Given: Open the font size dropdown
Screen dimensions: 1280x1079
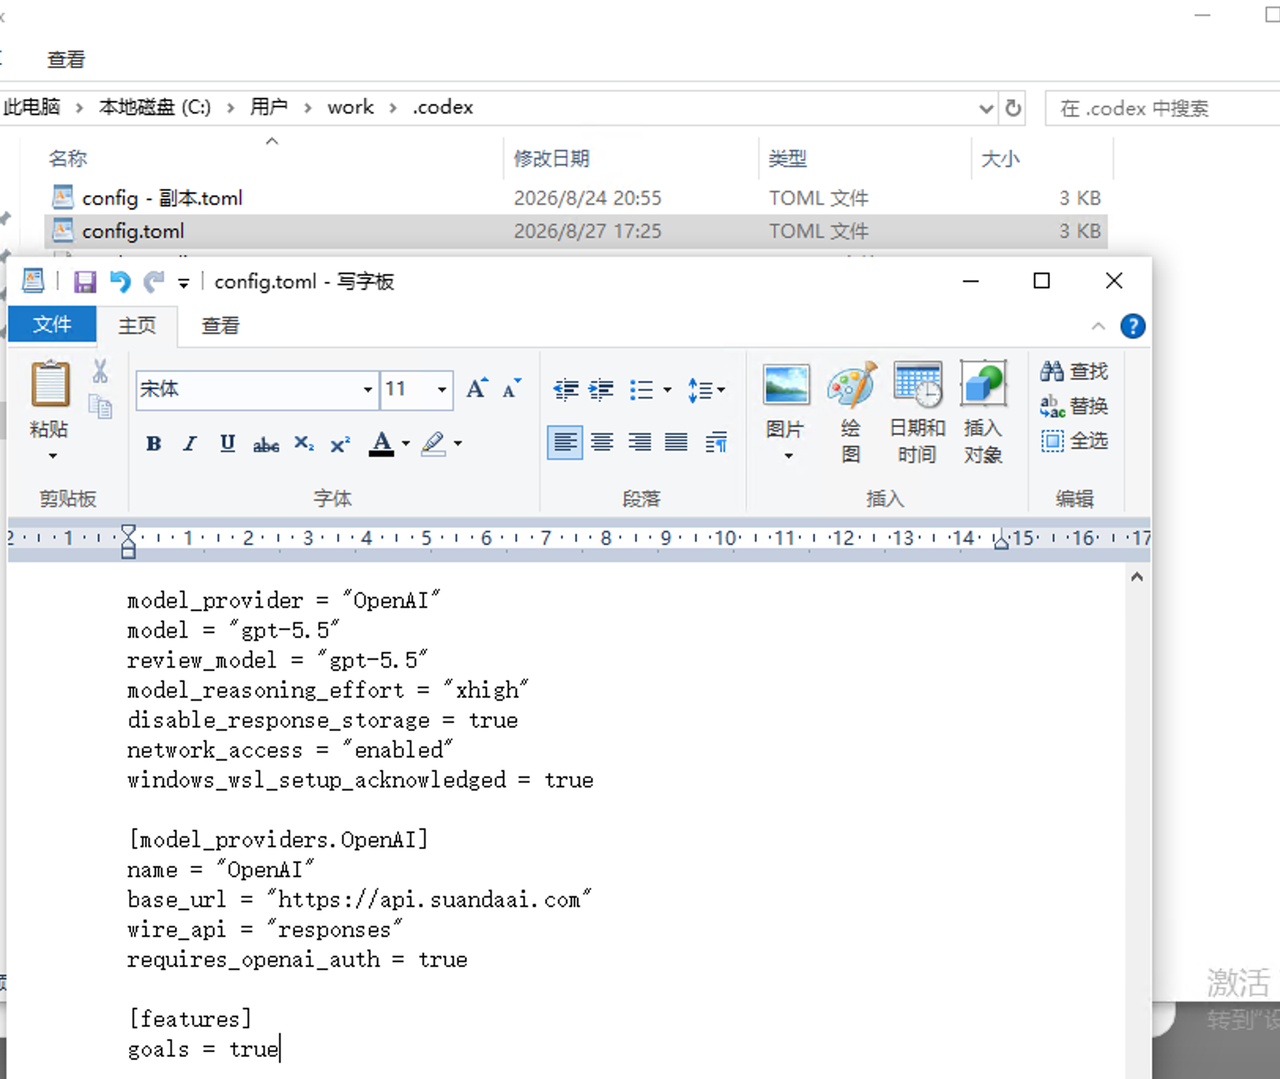Looking at the screenshot, I should (x=442, y=390).
